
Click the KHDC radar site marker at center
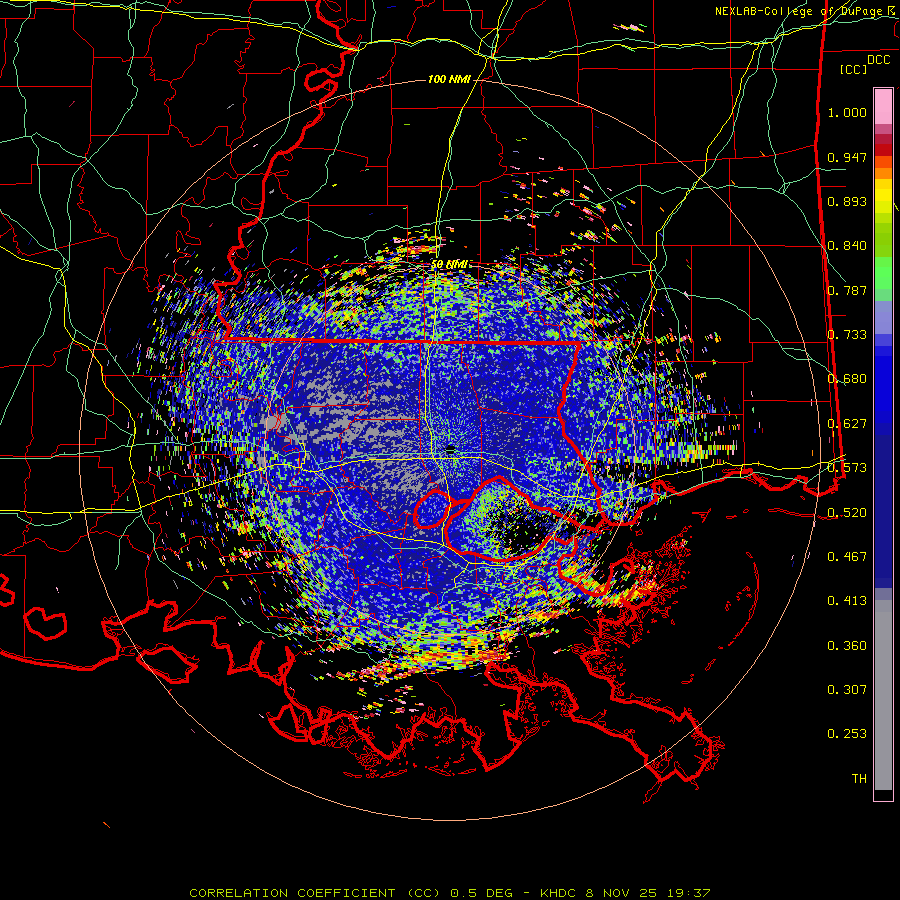[451, 449]
